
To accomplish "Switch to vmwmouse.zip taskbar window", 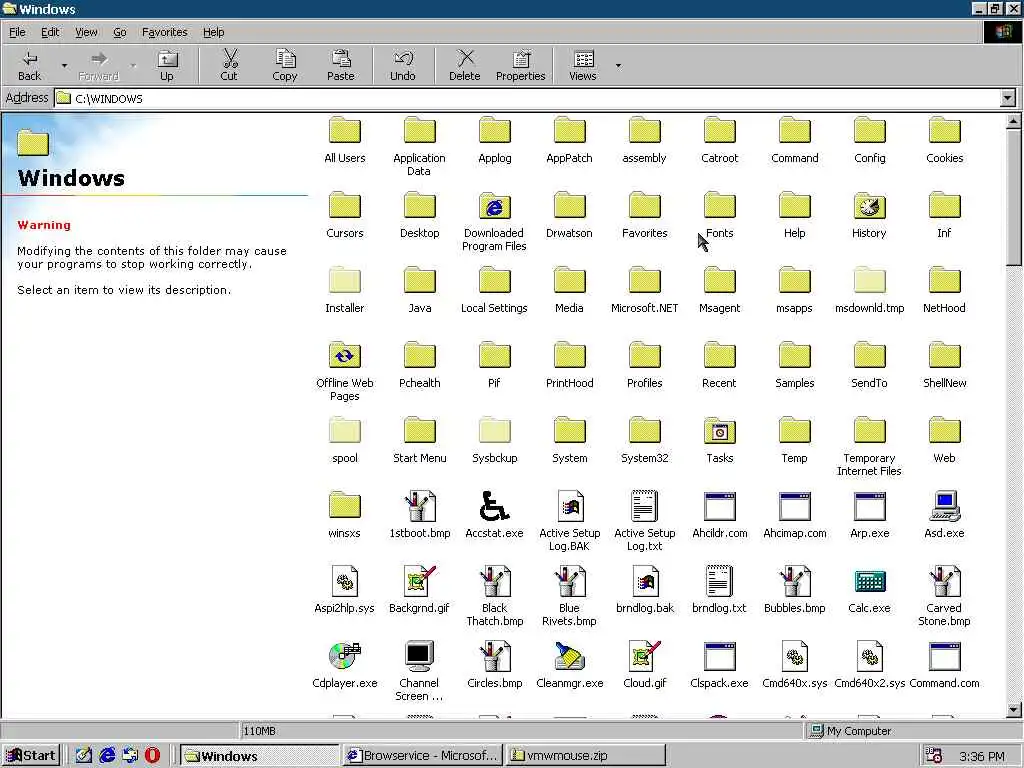I will click(x=586, y=756).
